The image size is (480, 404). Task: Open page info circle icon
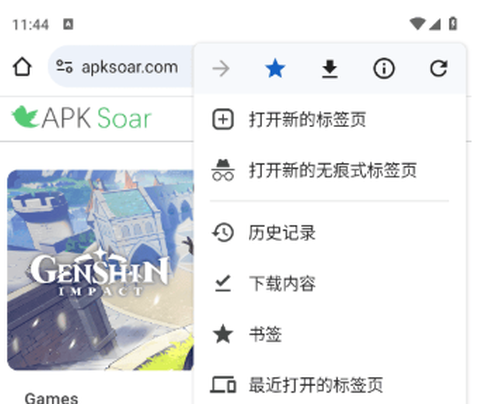pos(384,69)
